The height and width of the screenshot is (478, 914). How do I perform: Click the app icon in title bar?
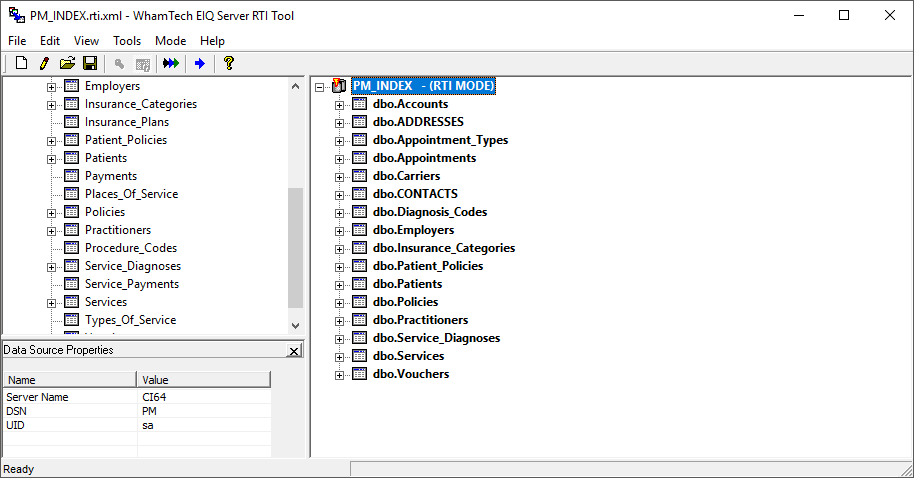coord(16,15)
